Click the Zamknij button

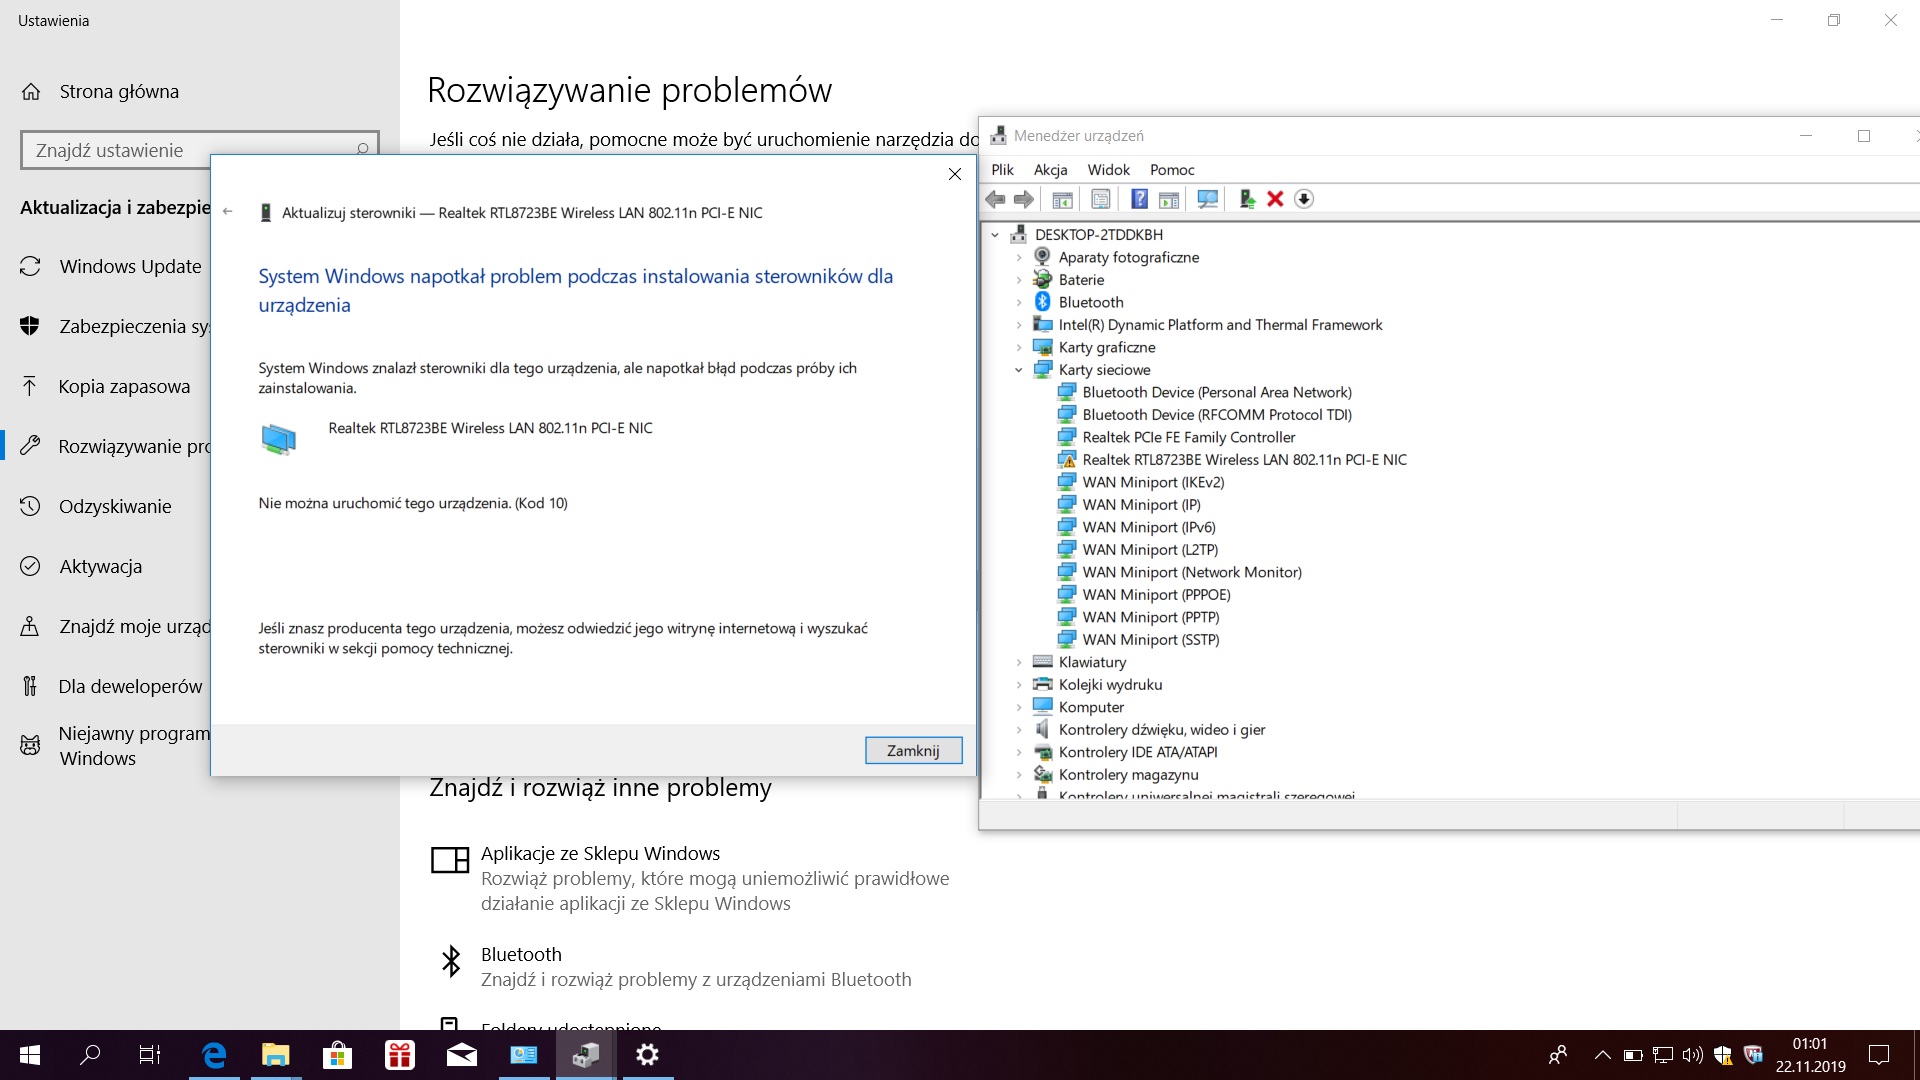point(913,750)
